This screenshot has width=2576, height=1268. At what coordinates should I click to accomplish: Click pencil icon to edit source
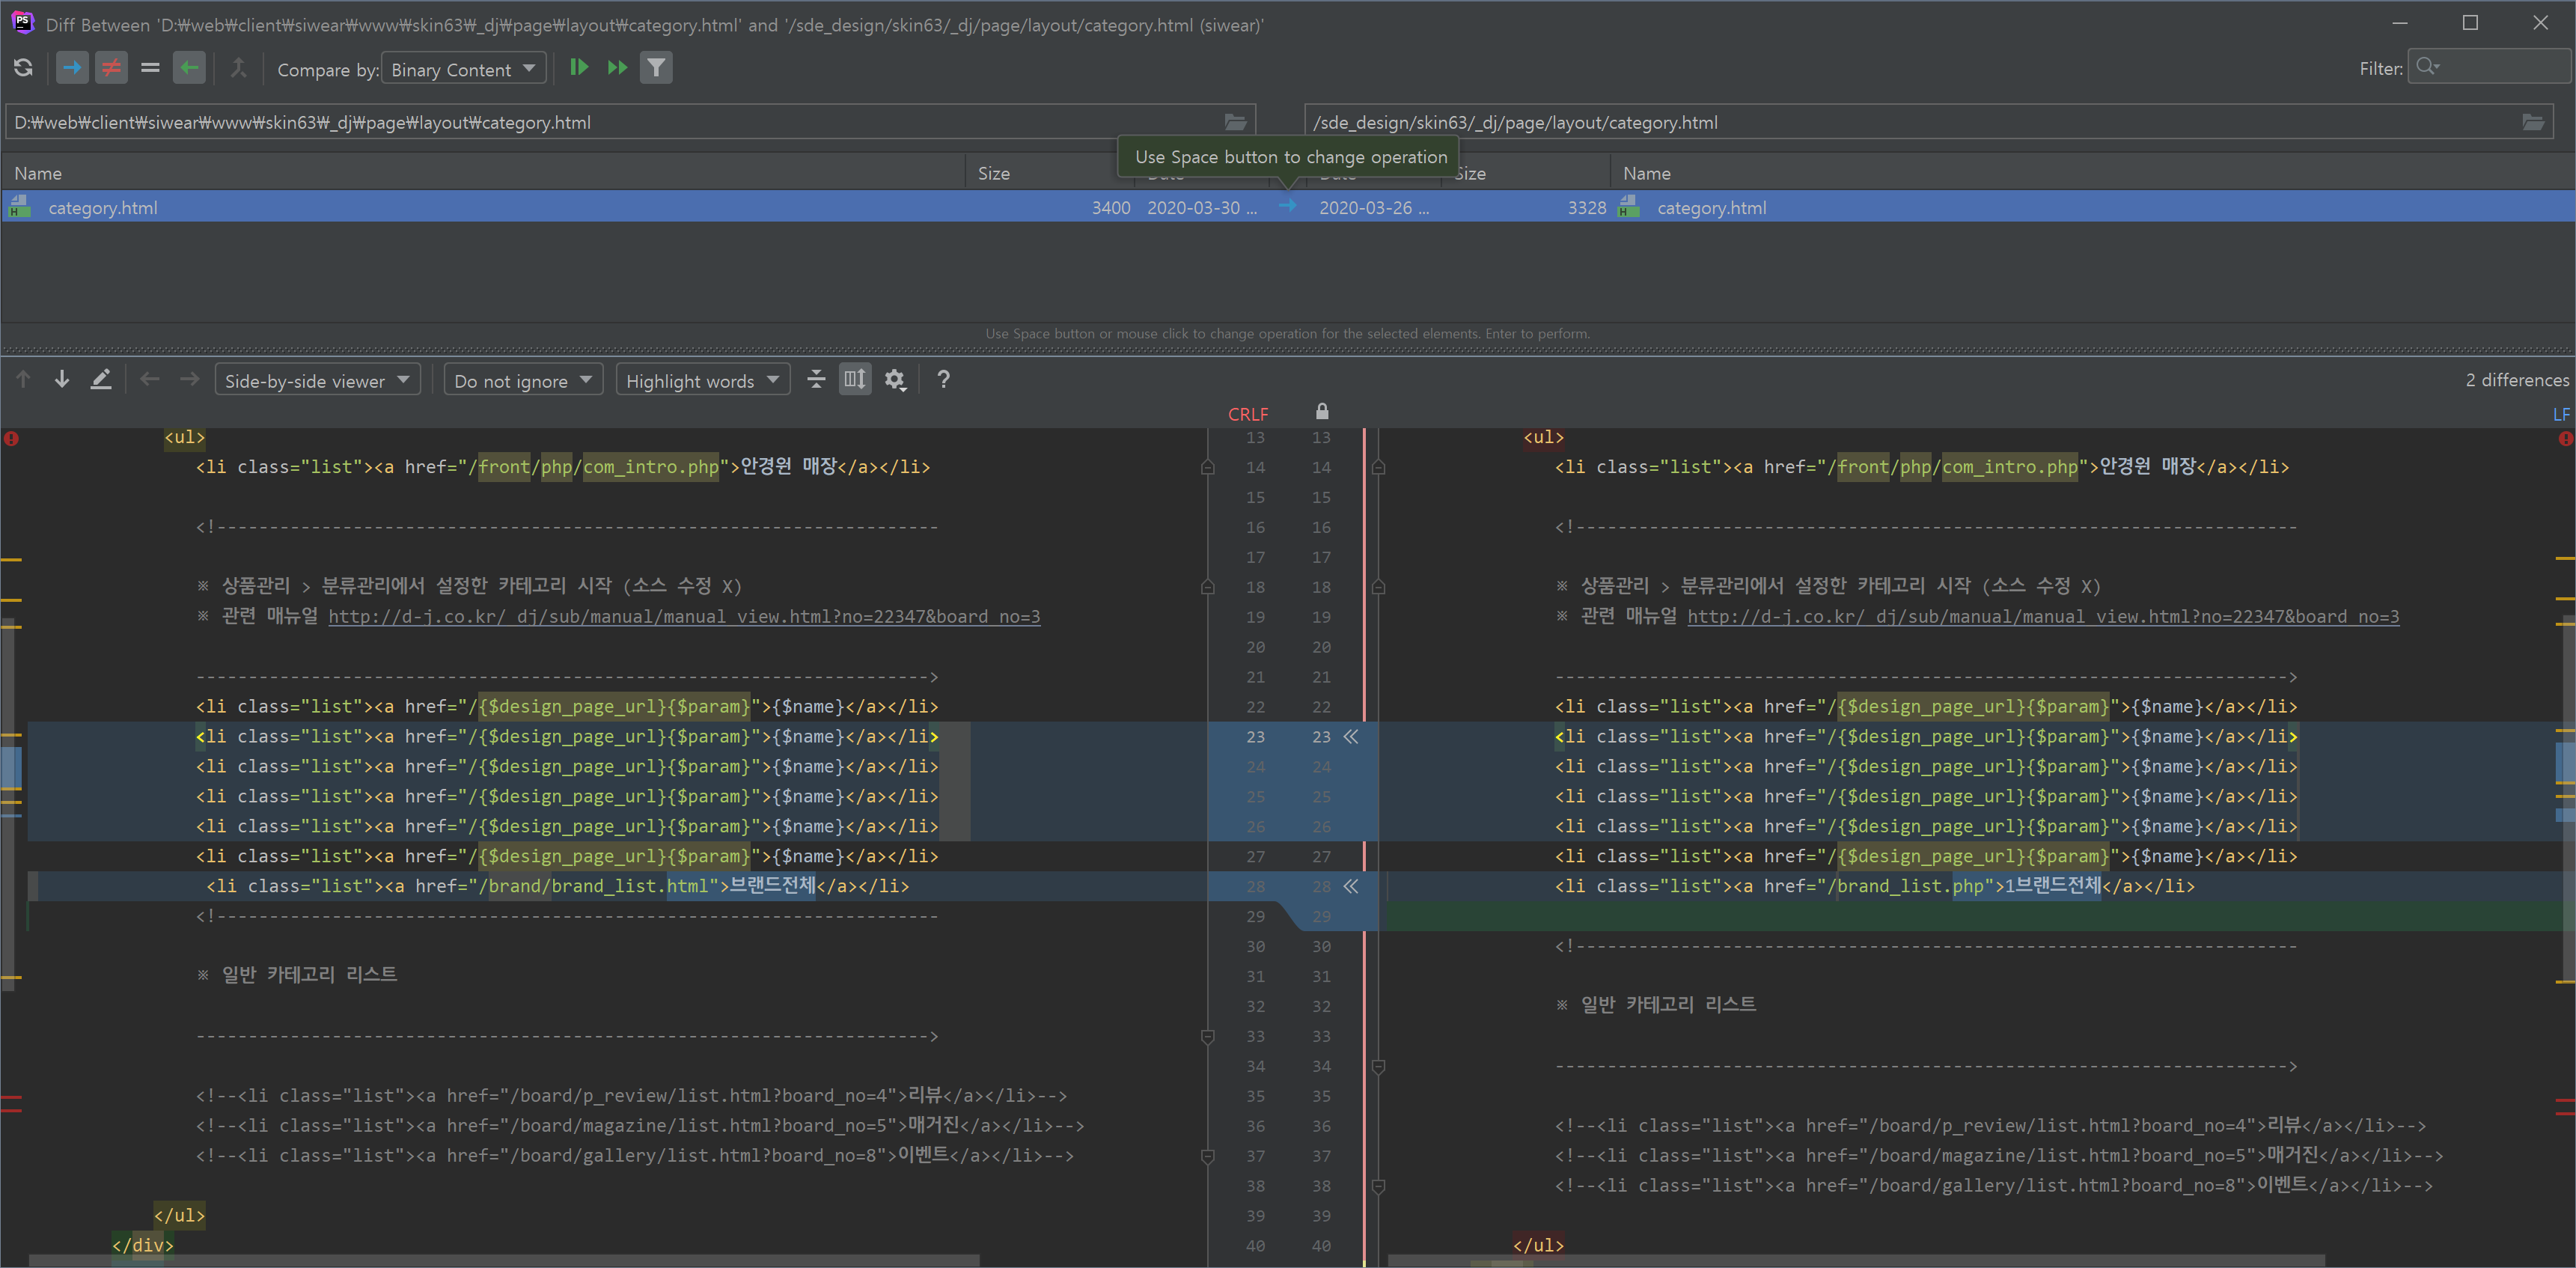pyautogui.click(x=101, y=380)
